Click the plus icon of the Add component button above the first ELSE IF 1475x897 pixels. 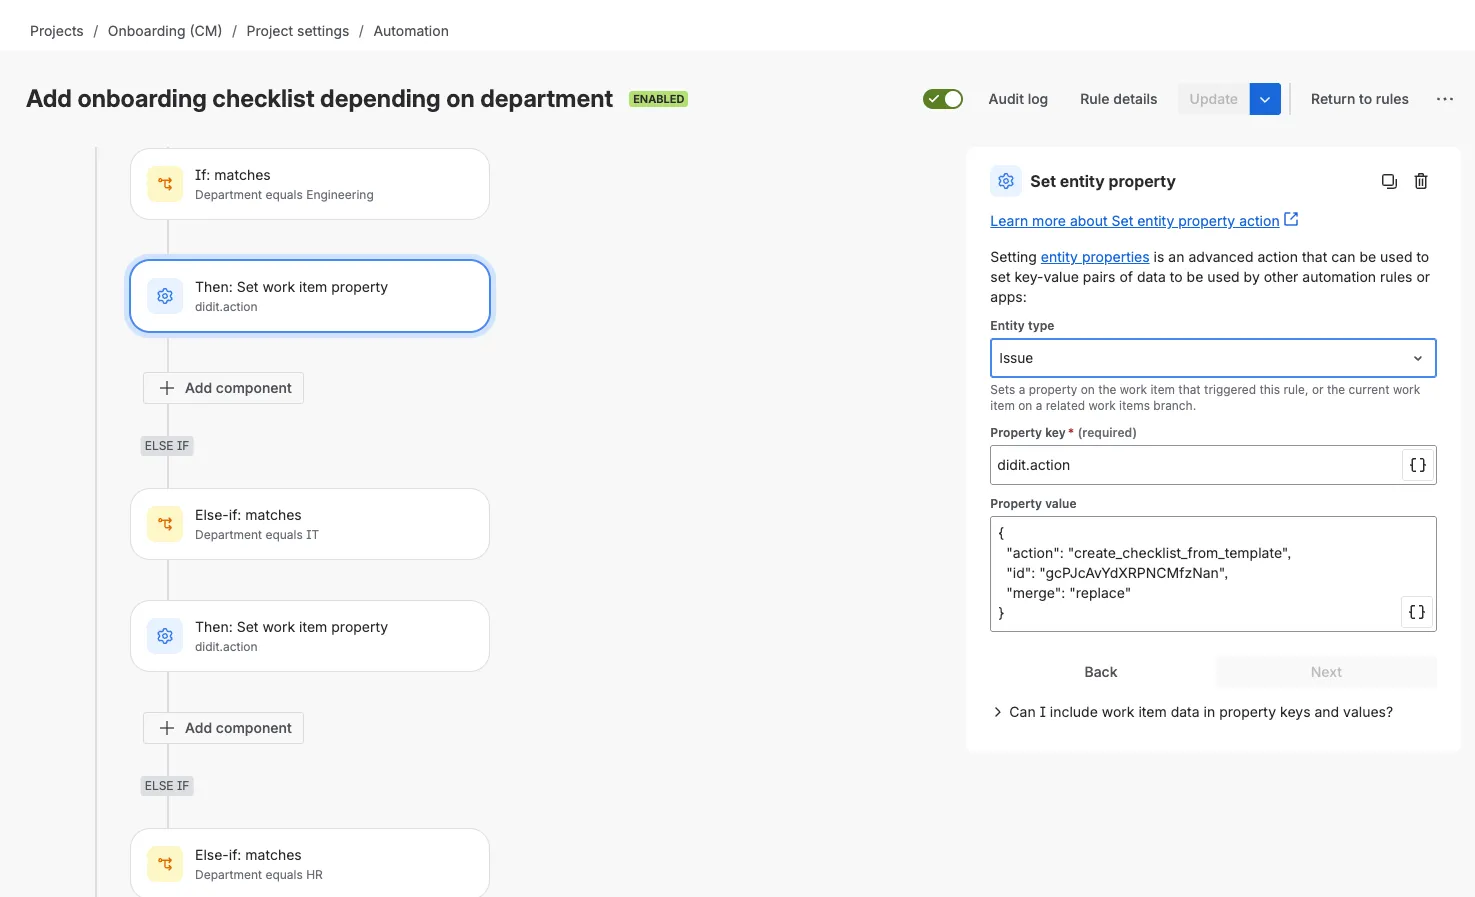(x=167, y=388)
